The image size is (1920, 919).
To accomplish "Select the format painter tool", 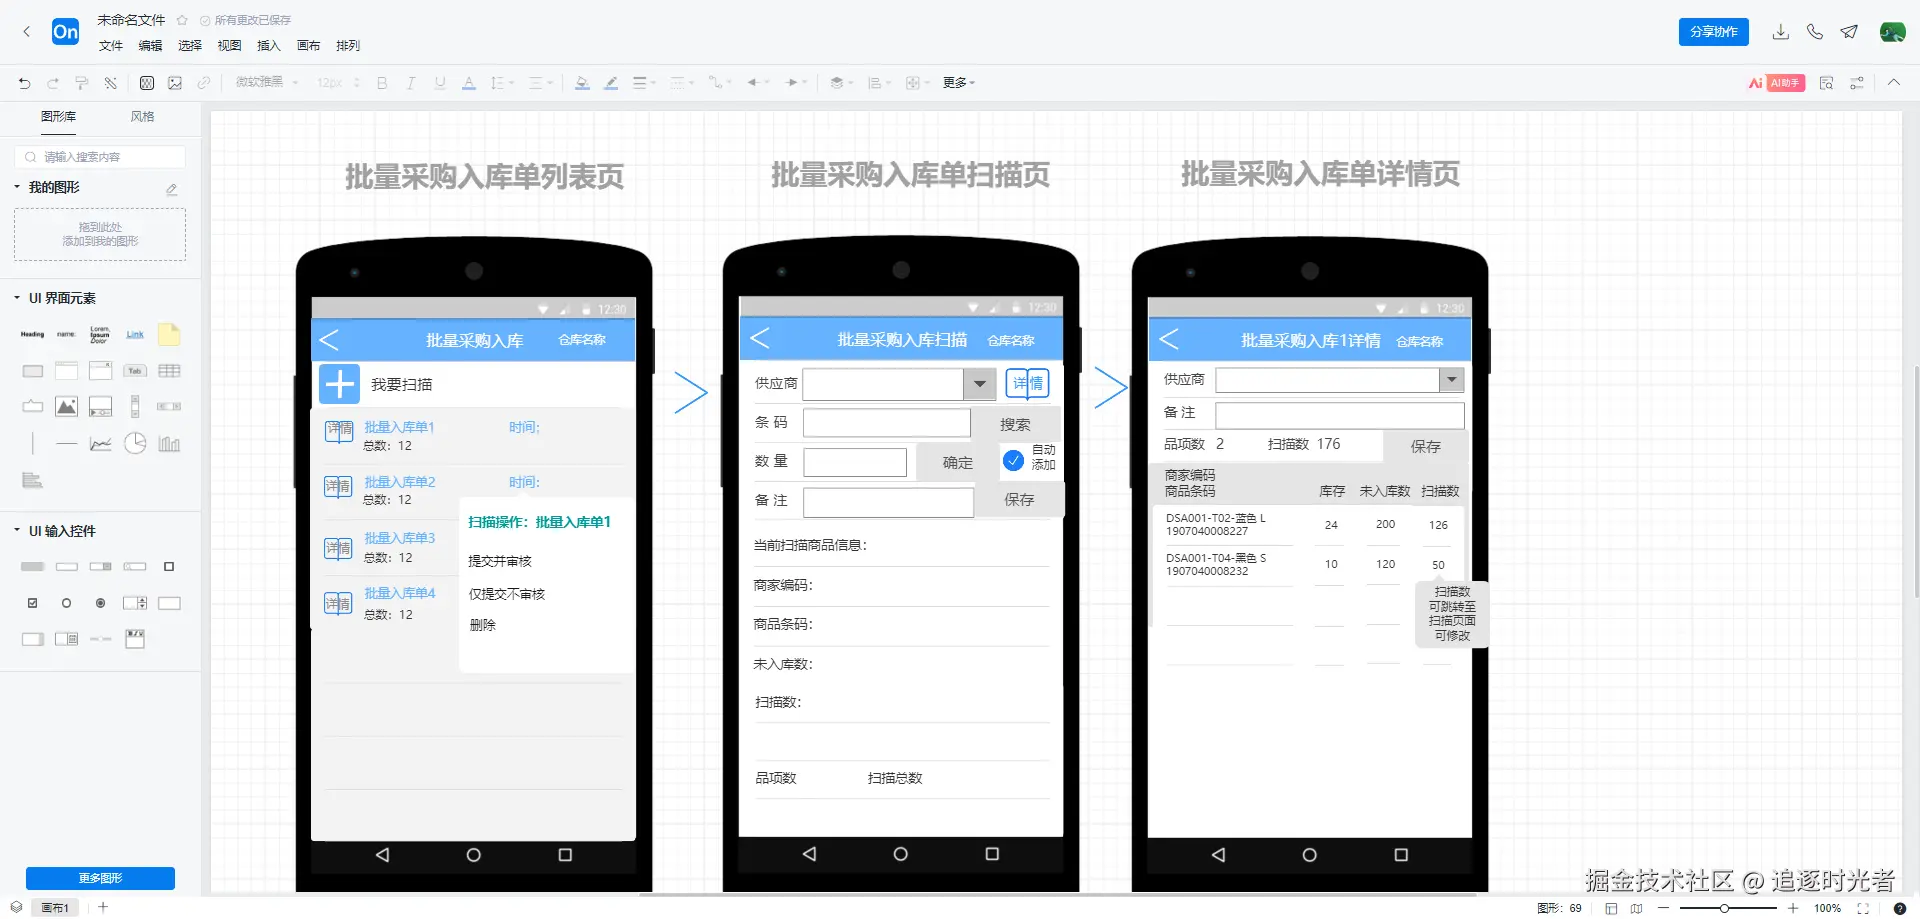I will [82, 83].
